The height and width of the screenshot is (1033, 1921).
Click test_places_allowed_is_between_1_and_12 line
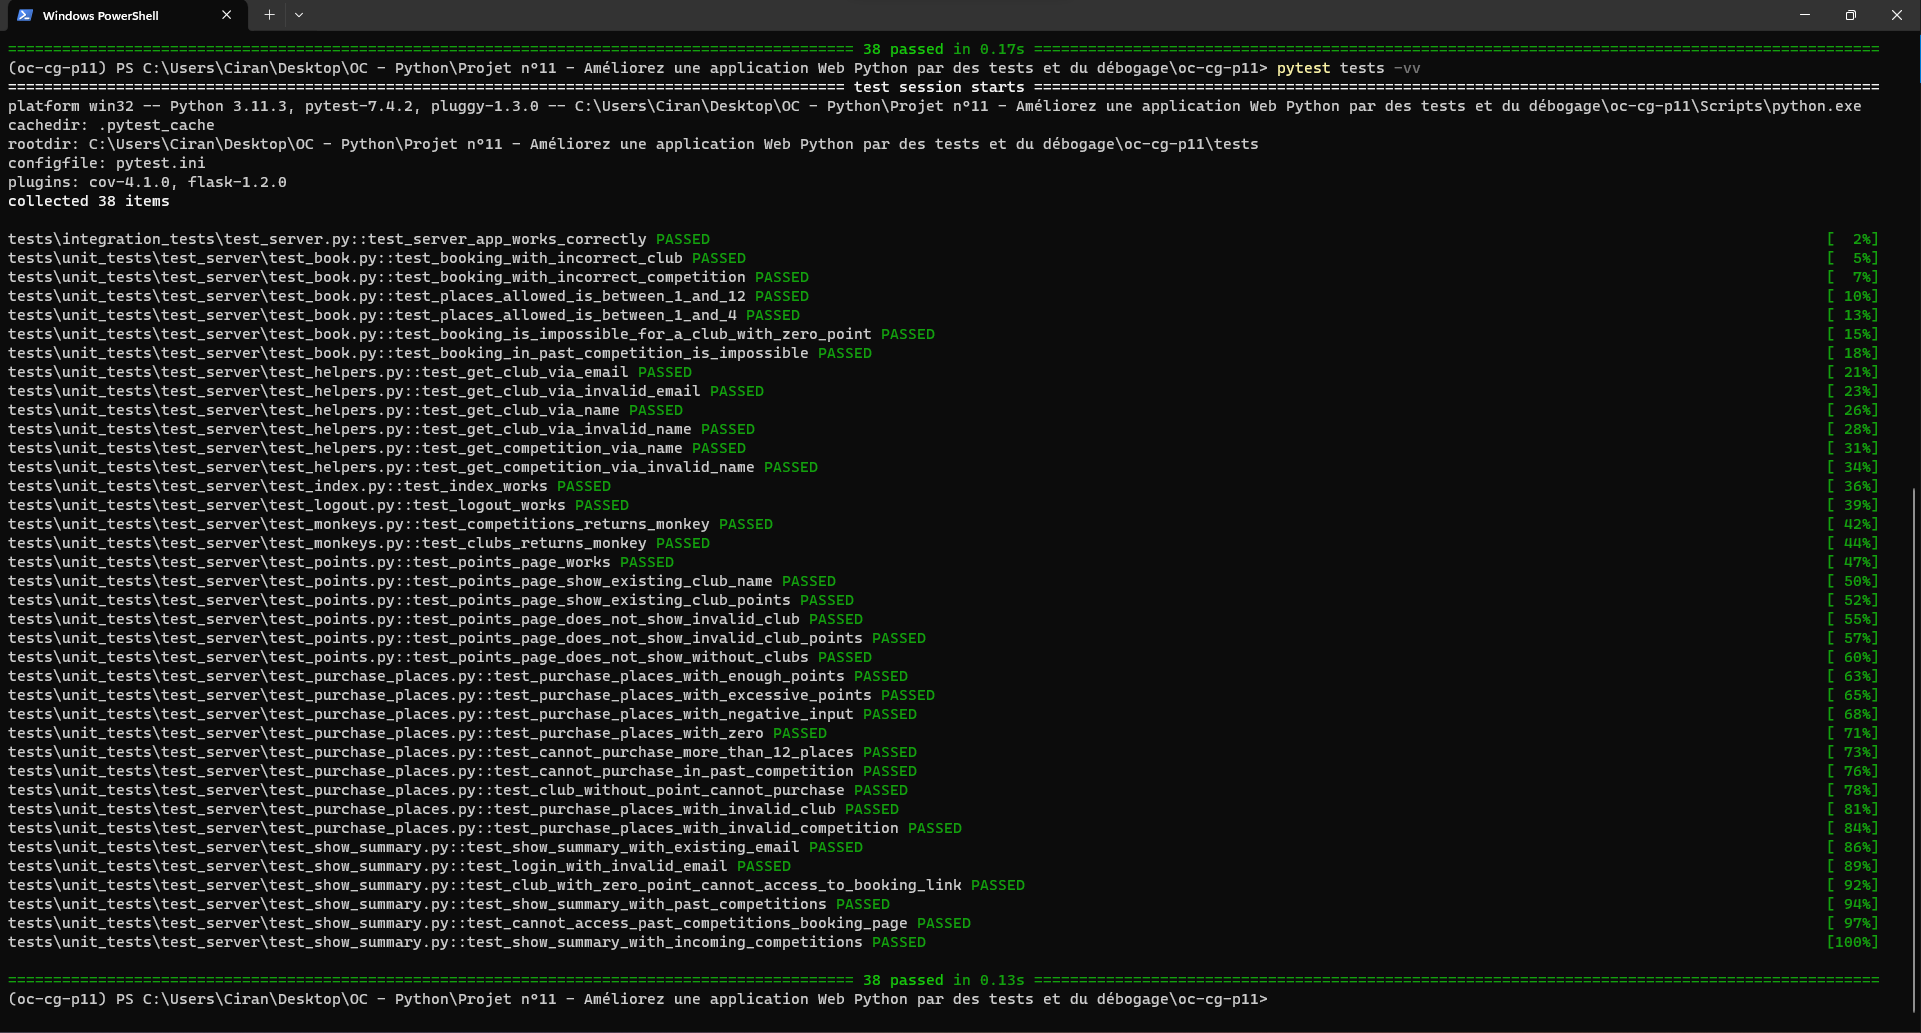coord(408,296)
